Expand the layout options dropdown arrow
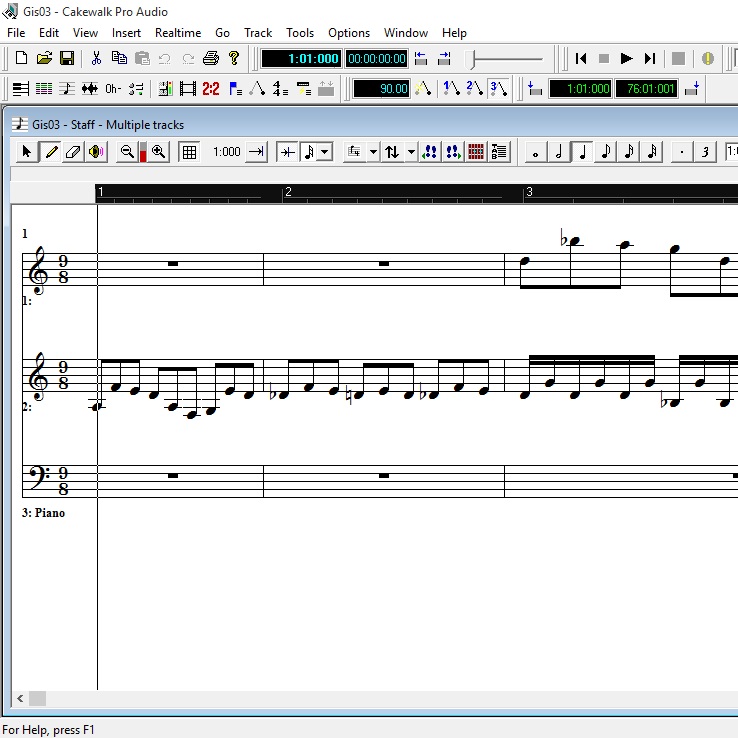 tap(373, 152)
